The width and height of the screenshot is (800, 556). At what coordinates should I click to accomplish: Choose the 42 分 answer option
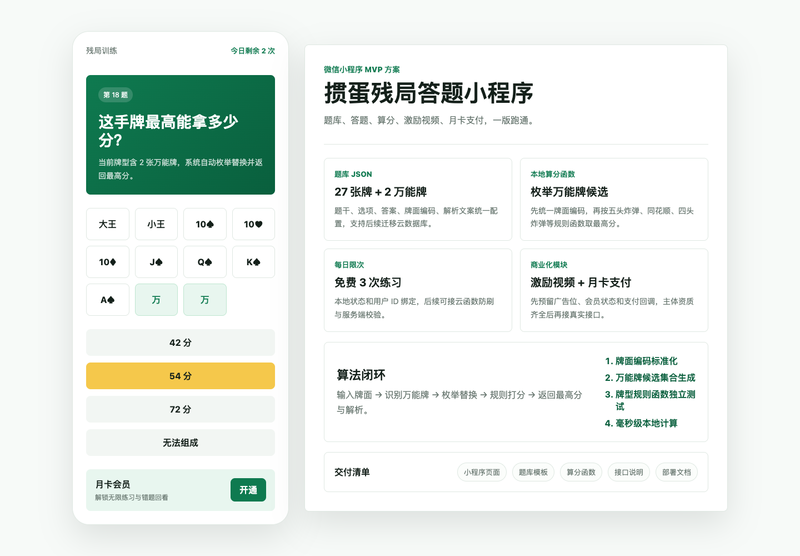(180, 342)
